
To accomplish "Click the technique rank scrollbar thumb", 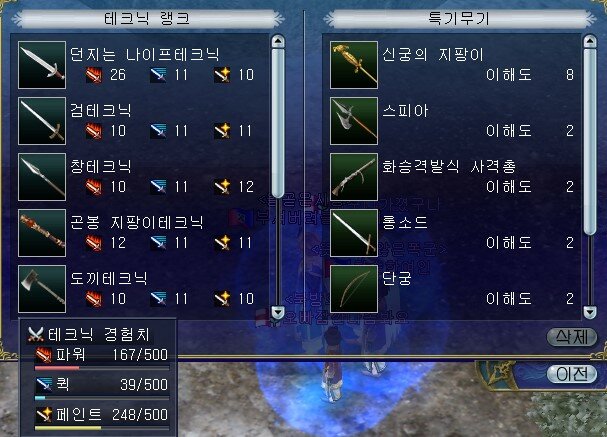I will coord(278,123).
